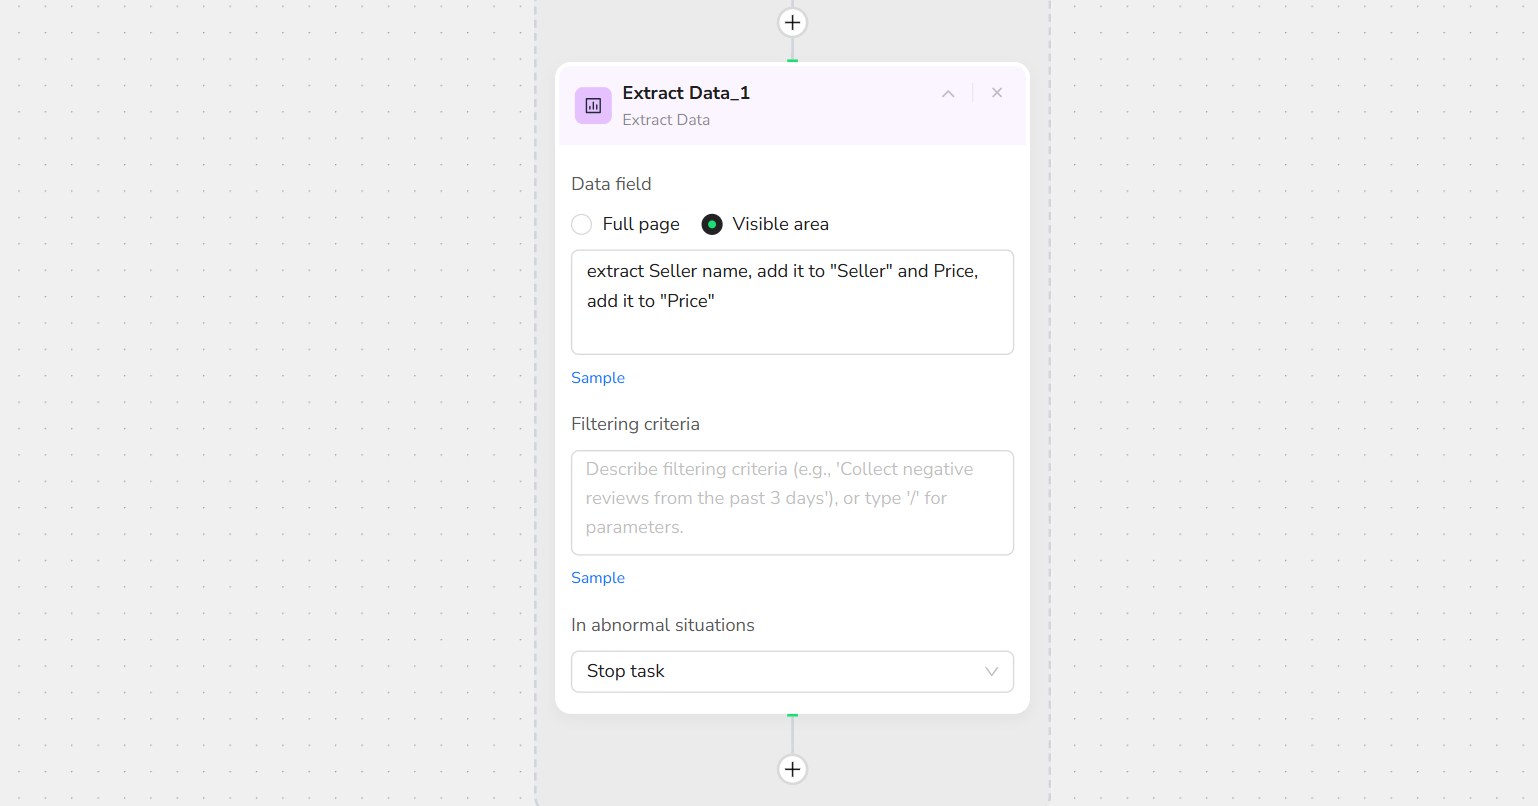Click the green connector at the card top
Screen dimensions: 1538x806
792,61
